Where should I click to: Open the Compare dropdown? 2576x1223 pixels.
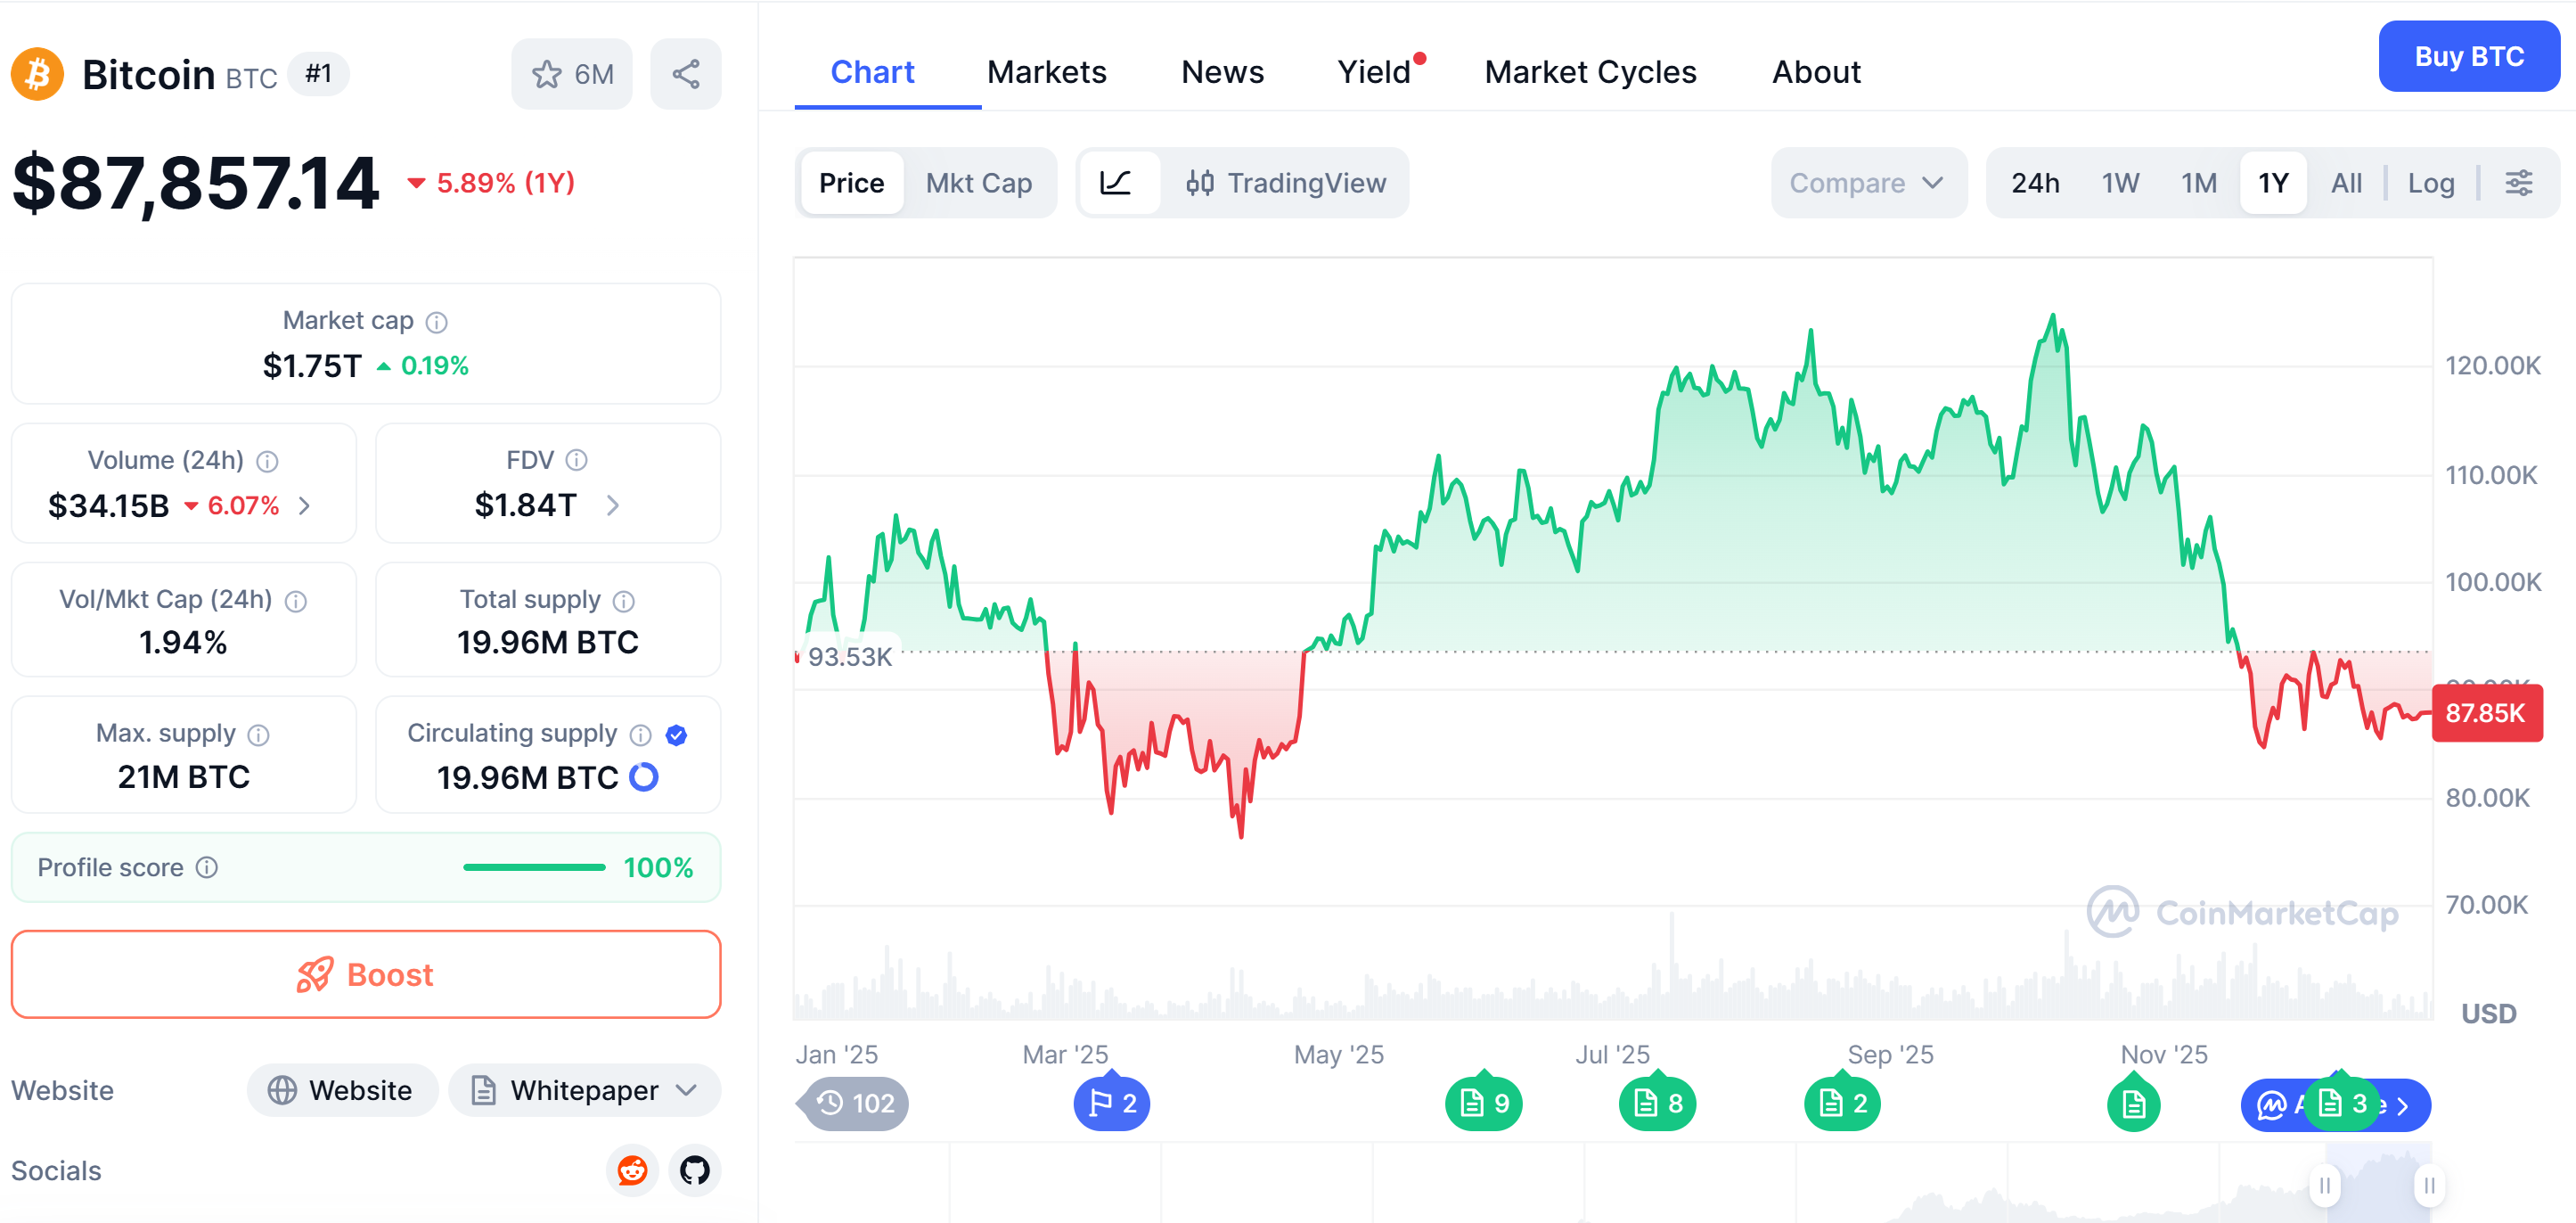(1867, 183)
